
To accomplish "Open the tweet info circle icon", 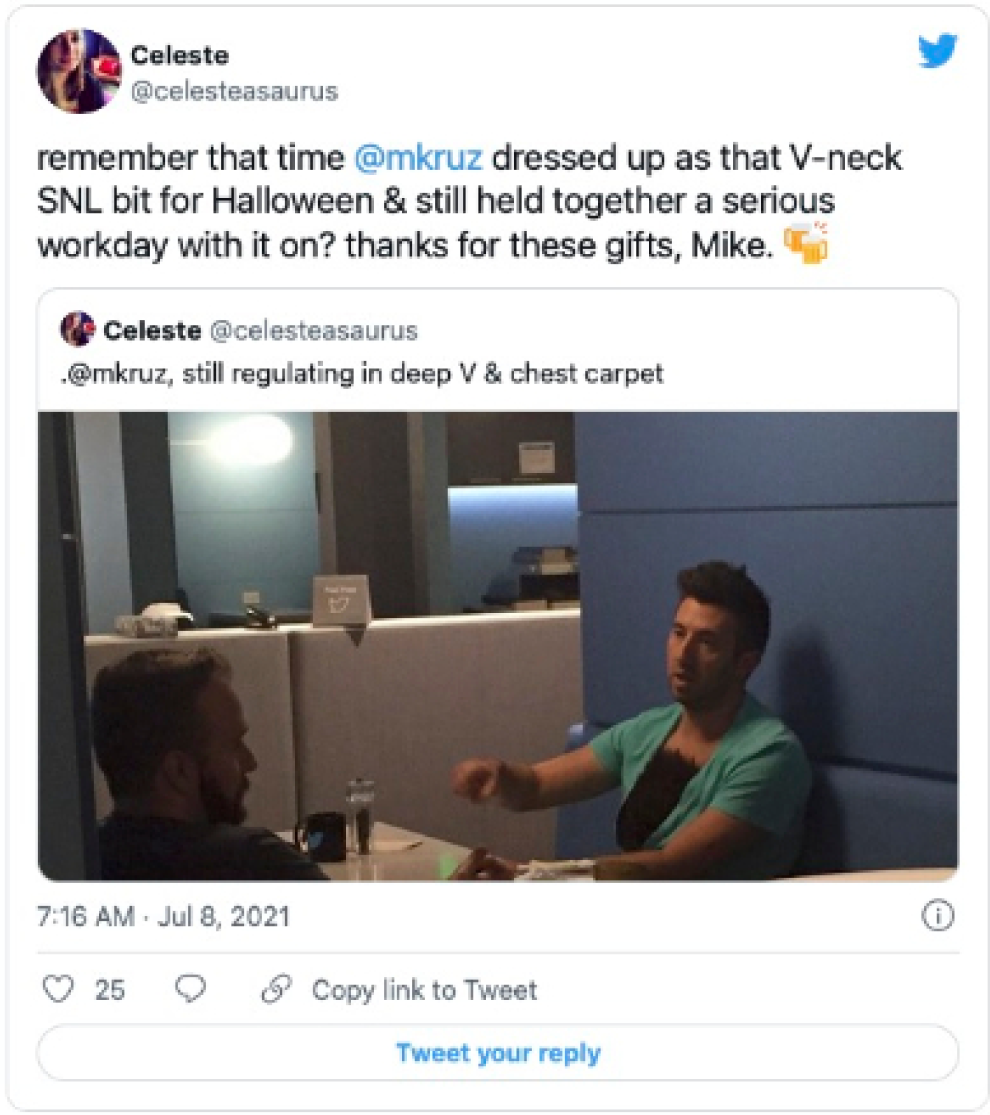I will tap(937, 916).
